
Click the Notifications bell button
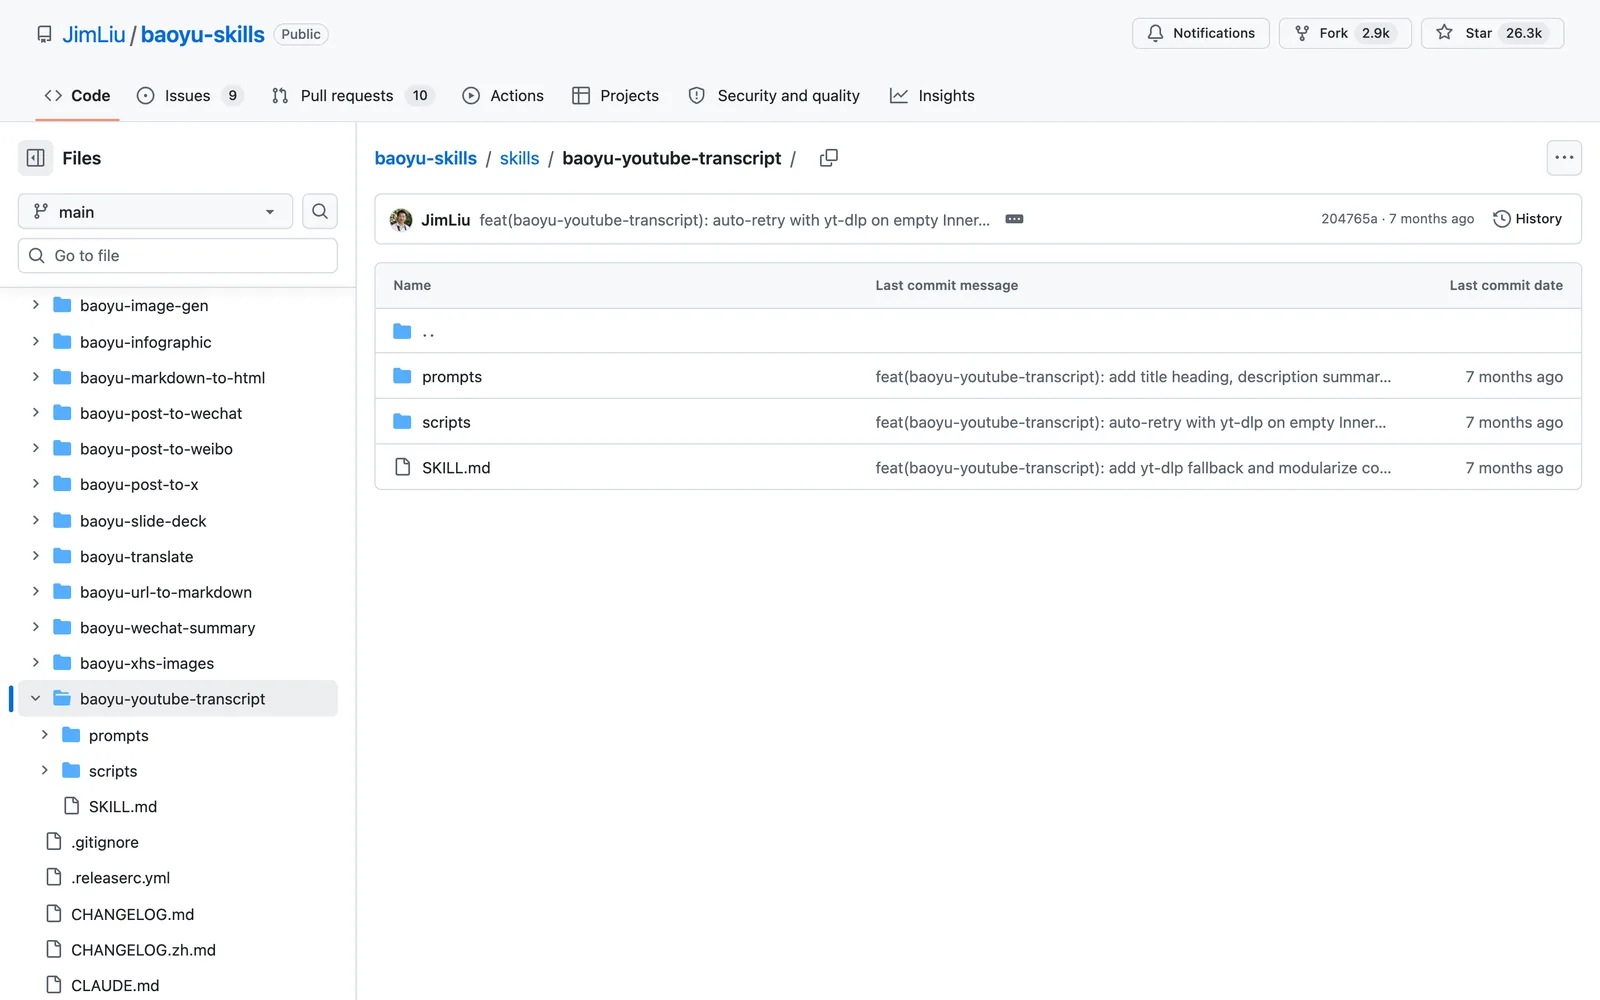click(1201, 33)
